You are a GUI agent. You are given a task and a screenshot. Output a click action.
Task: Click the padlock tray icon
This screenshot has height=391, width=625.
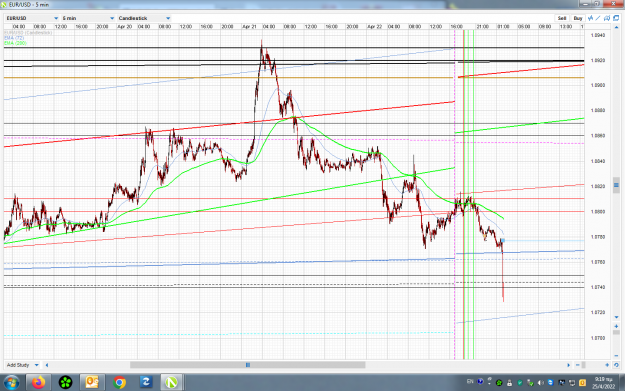pyautogui.click(x=509, y=383)
